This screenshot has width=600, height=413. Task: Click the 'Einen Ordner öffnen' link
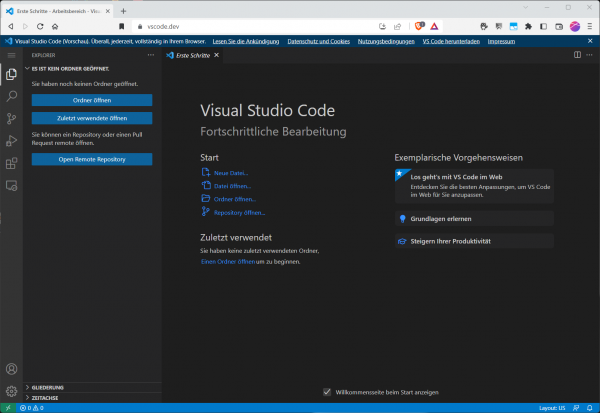coord(228,262)
